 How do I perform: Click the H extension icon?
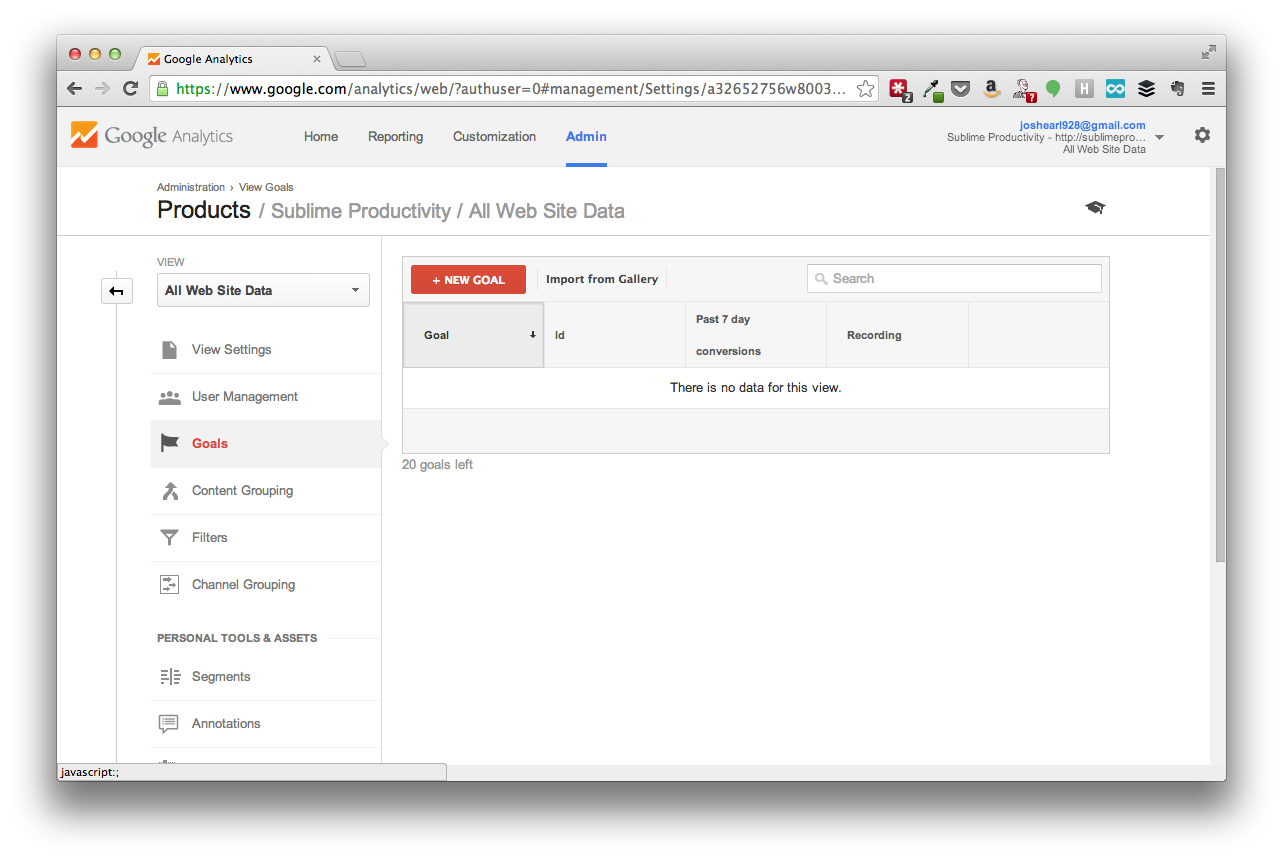pos(1084,89)
